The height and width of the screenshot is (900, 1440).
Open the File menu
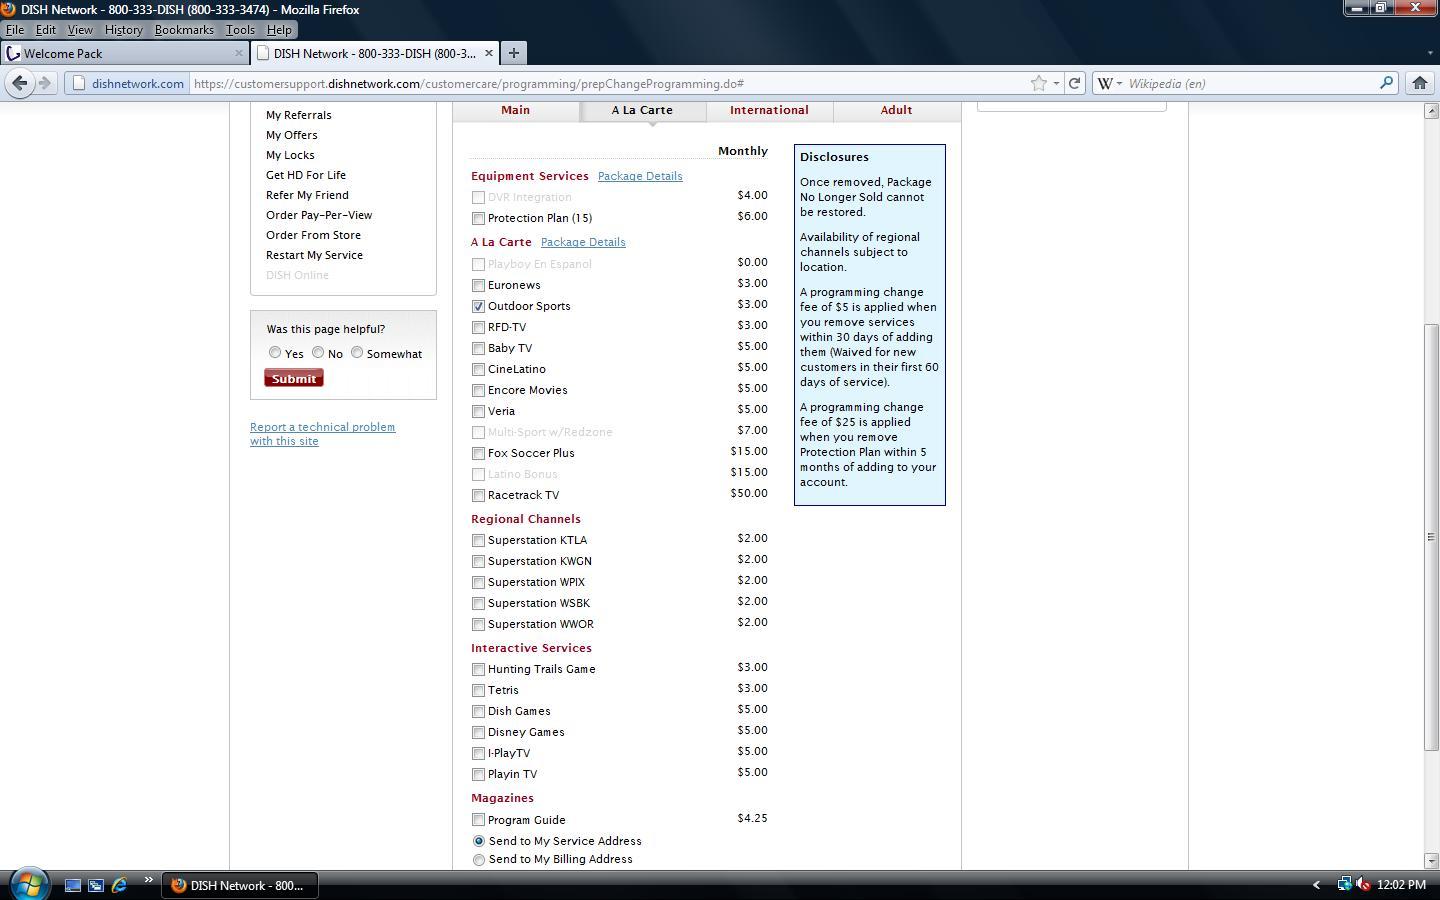point(15,30)
